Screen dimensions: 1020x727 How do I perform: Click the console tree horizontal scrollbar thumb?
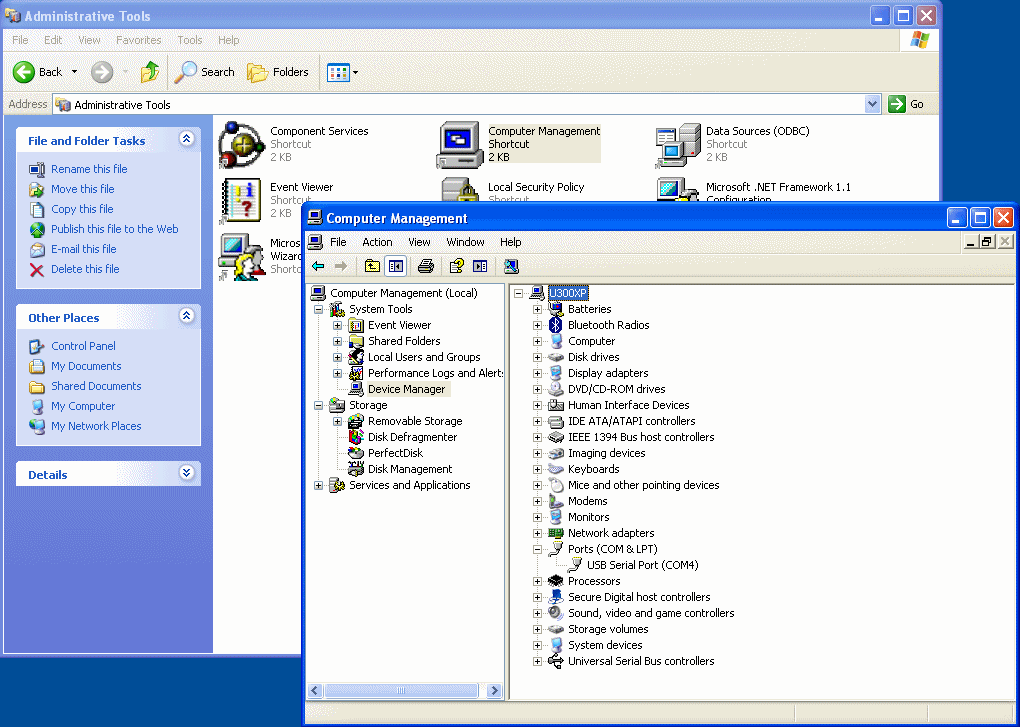point(401,690)
